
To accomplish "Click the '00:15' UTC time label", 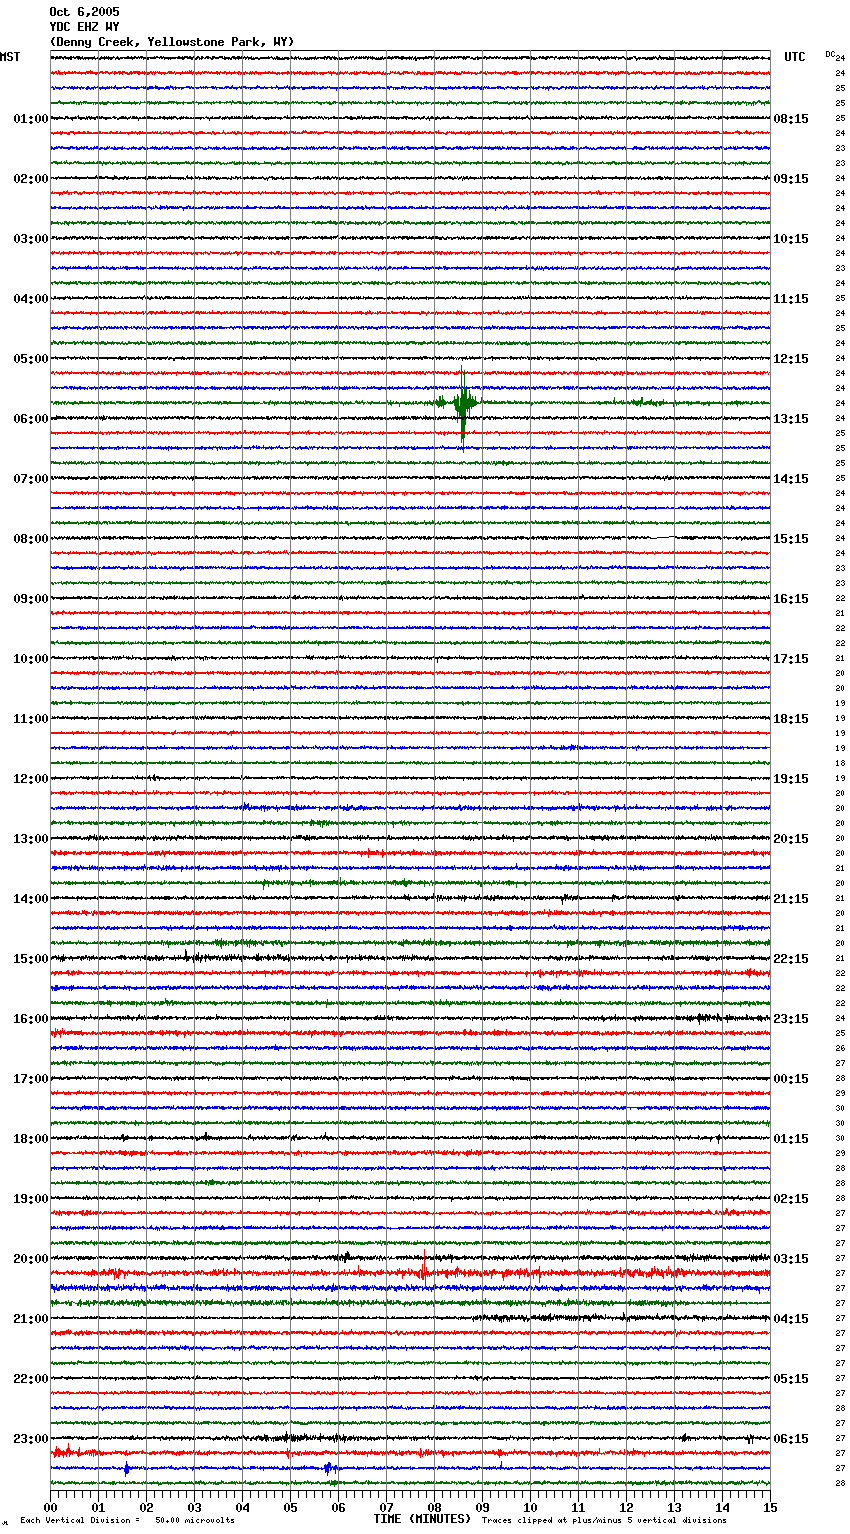I will coord(791,1079).
